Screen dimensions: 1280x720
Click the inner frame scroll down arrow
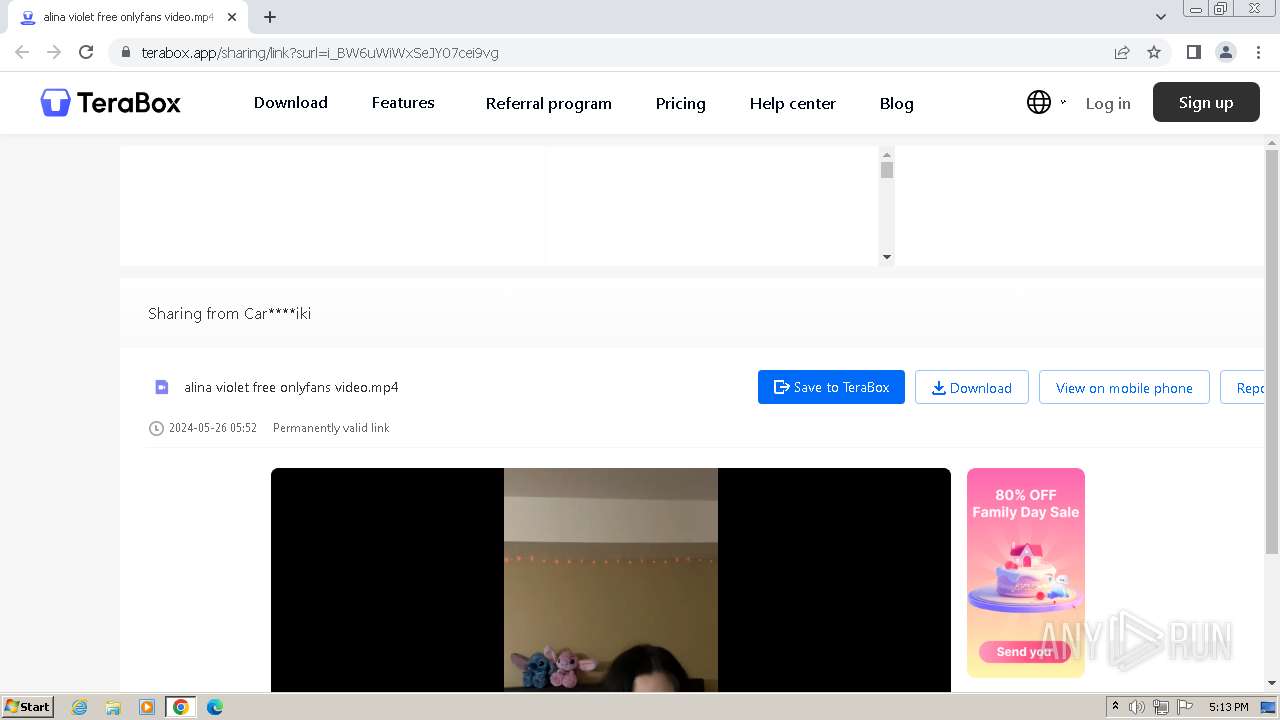[x=886, y=257]
